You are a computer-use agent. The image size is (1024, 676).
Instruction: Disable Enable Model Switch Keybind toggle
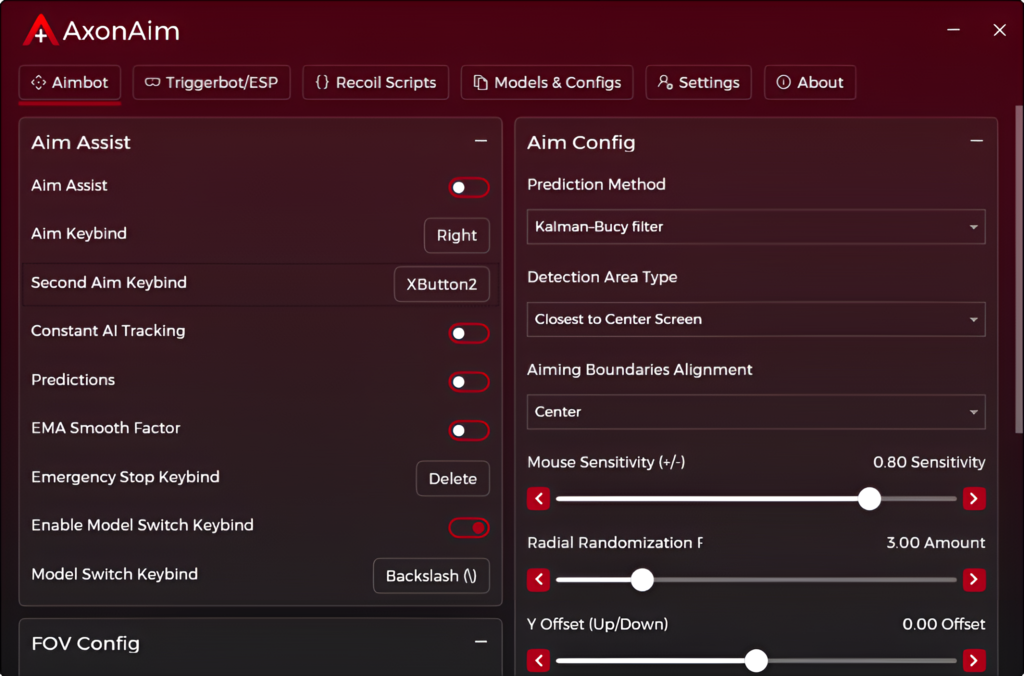[x=469, y=528]
